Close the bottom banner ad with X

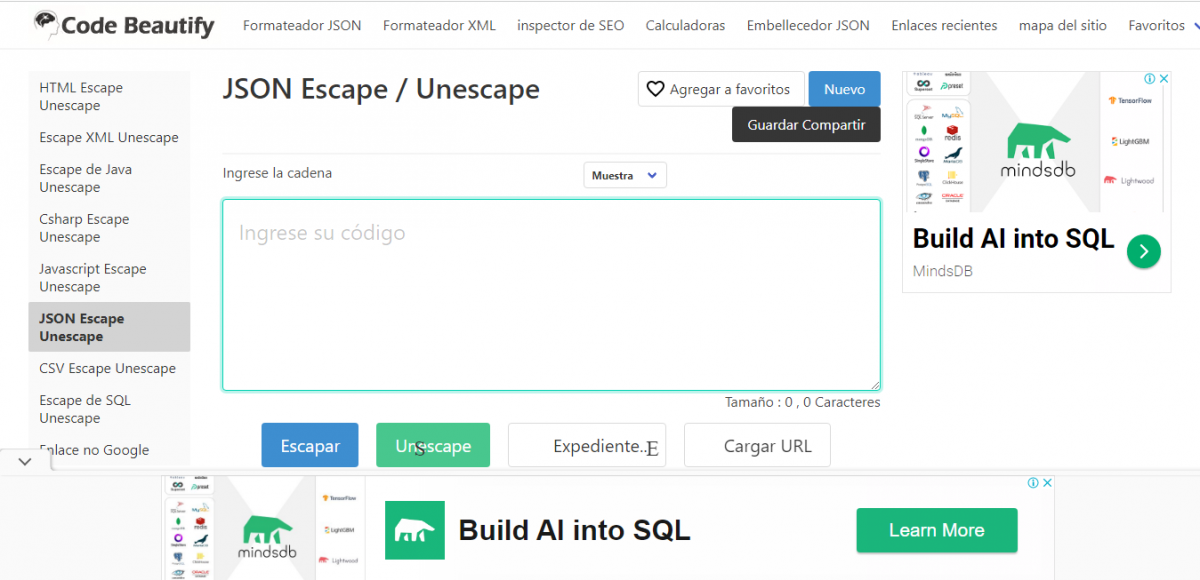tap(1047, 483)
